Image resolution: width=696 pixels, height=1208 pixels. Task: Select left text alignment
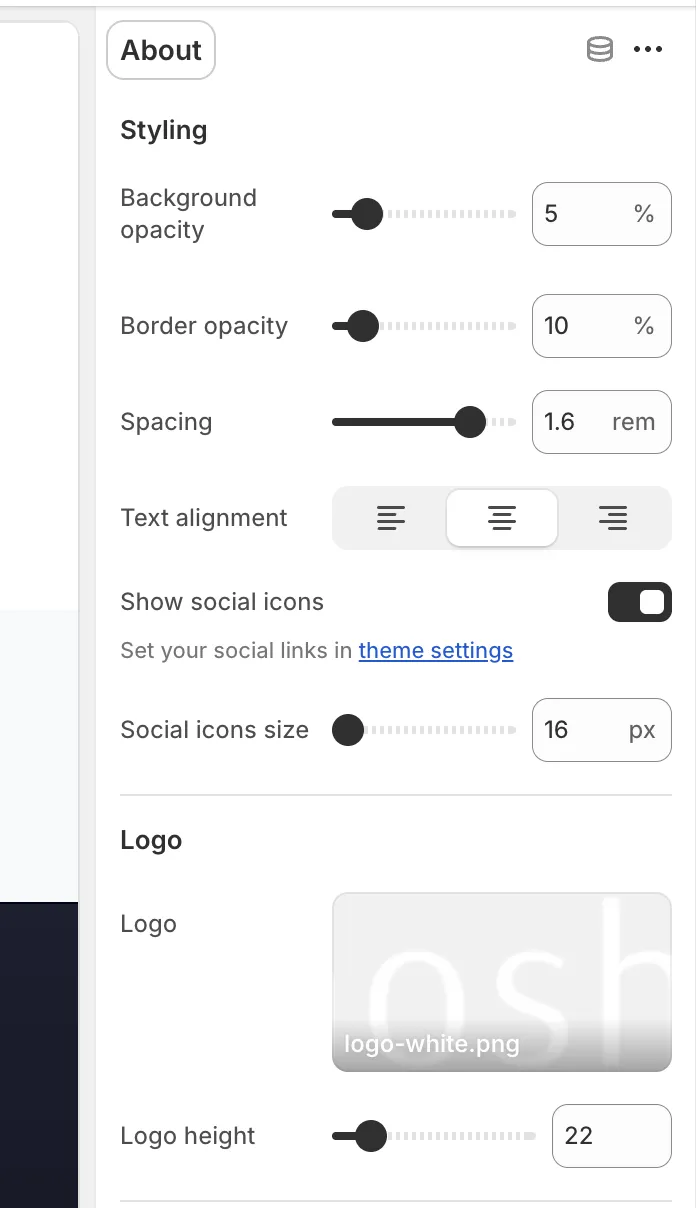pyautogui.click(x=391, y=518)
